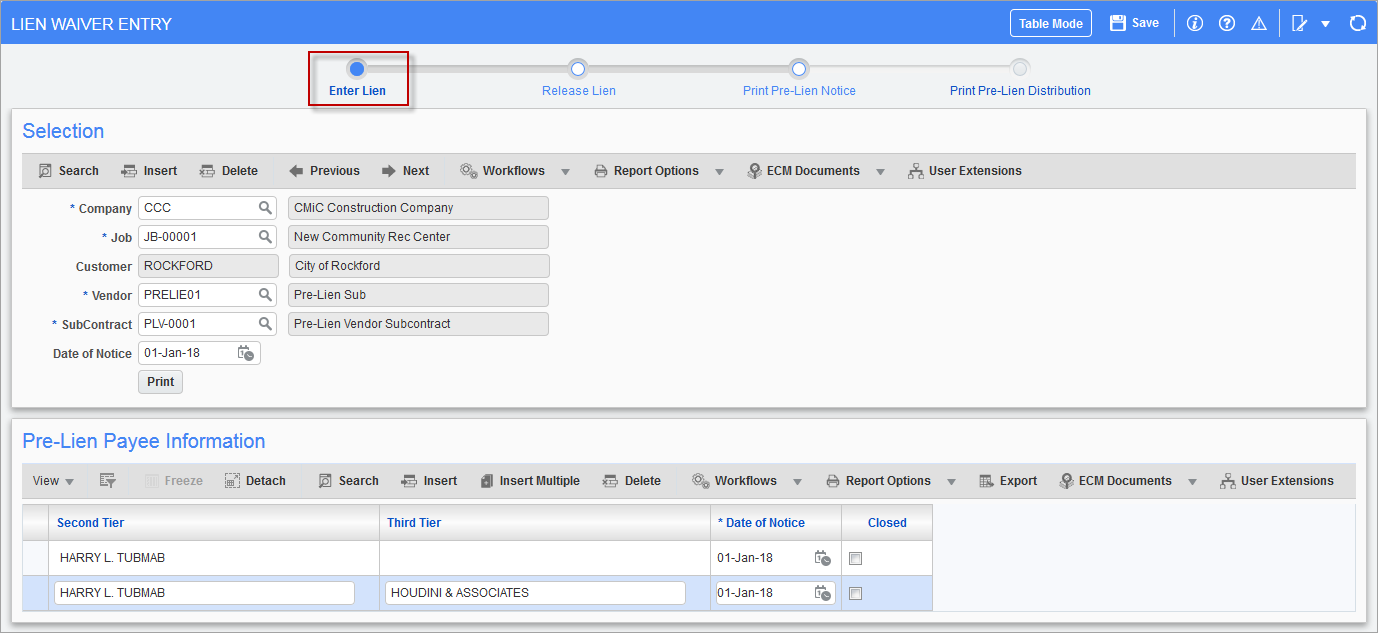Screen dimensions: 1378x633
Task: Sort by the Second Tier column header
Action: point(91,522)
